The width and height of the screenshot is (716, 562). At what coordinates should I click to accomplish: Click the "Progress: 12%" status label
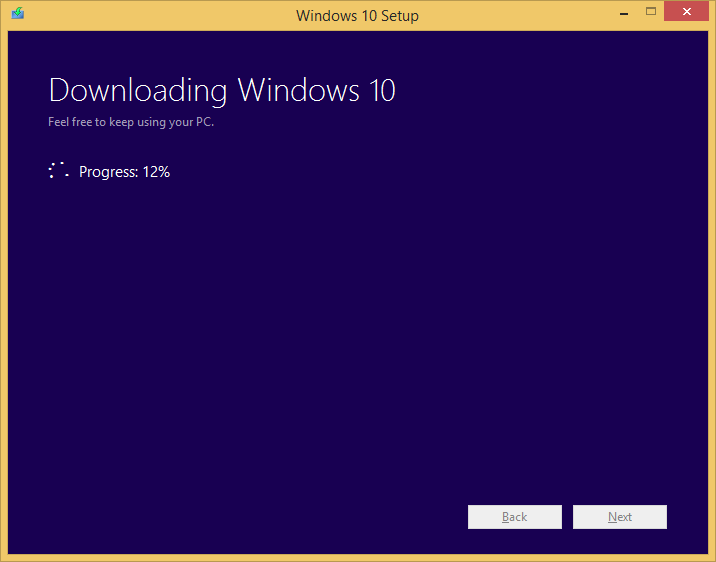pyautogui.click(x=124, y=172)
